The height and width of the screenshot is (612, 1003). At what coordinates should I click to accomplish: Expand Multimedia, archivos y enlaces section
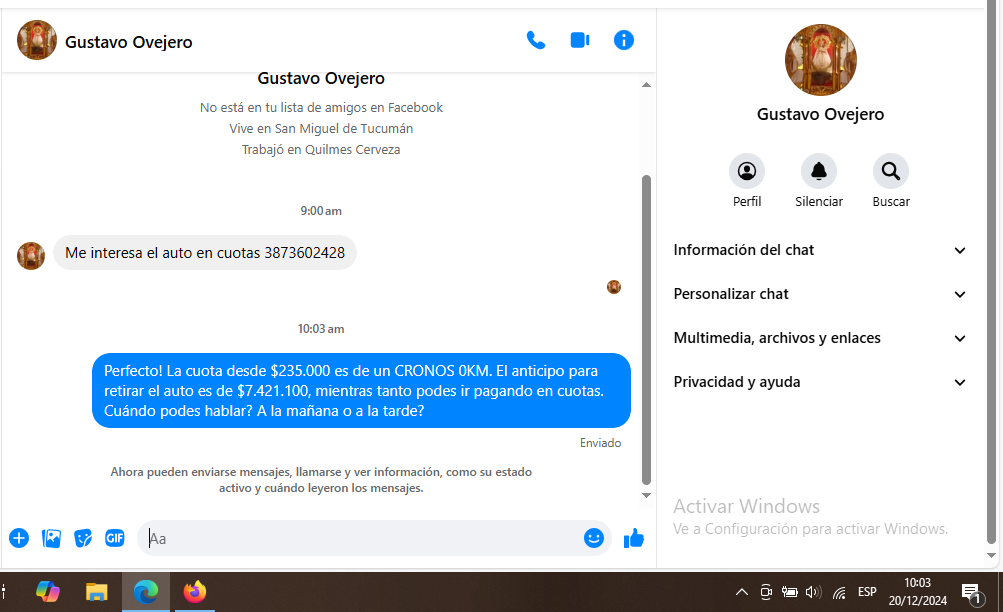pos(820,338)
